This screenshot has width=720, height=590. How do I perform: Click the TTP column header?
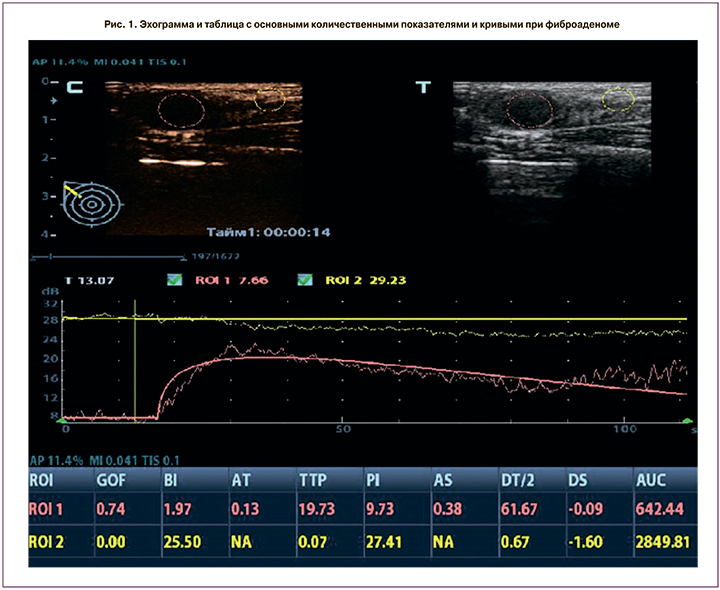(312, 481)
